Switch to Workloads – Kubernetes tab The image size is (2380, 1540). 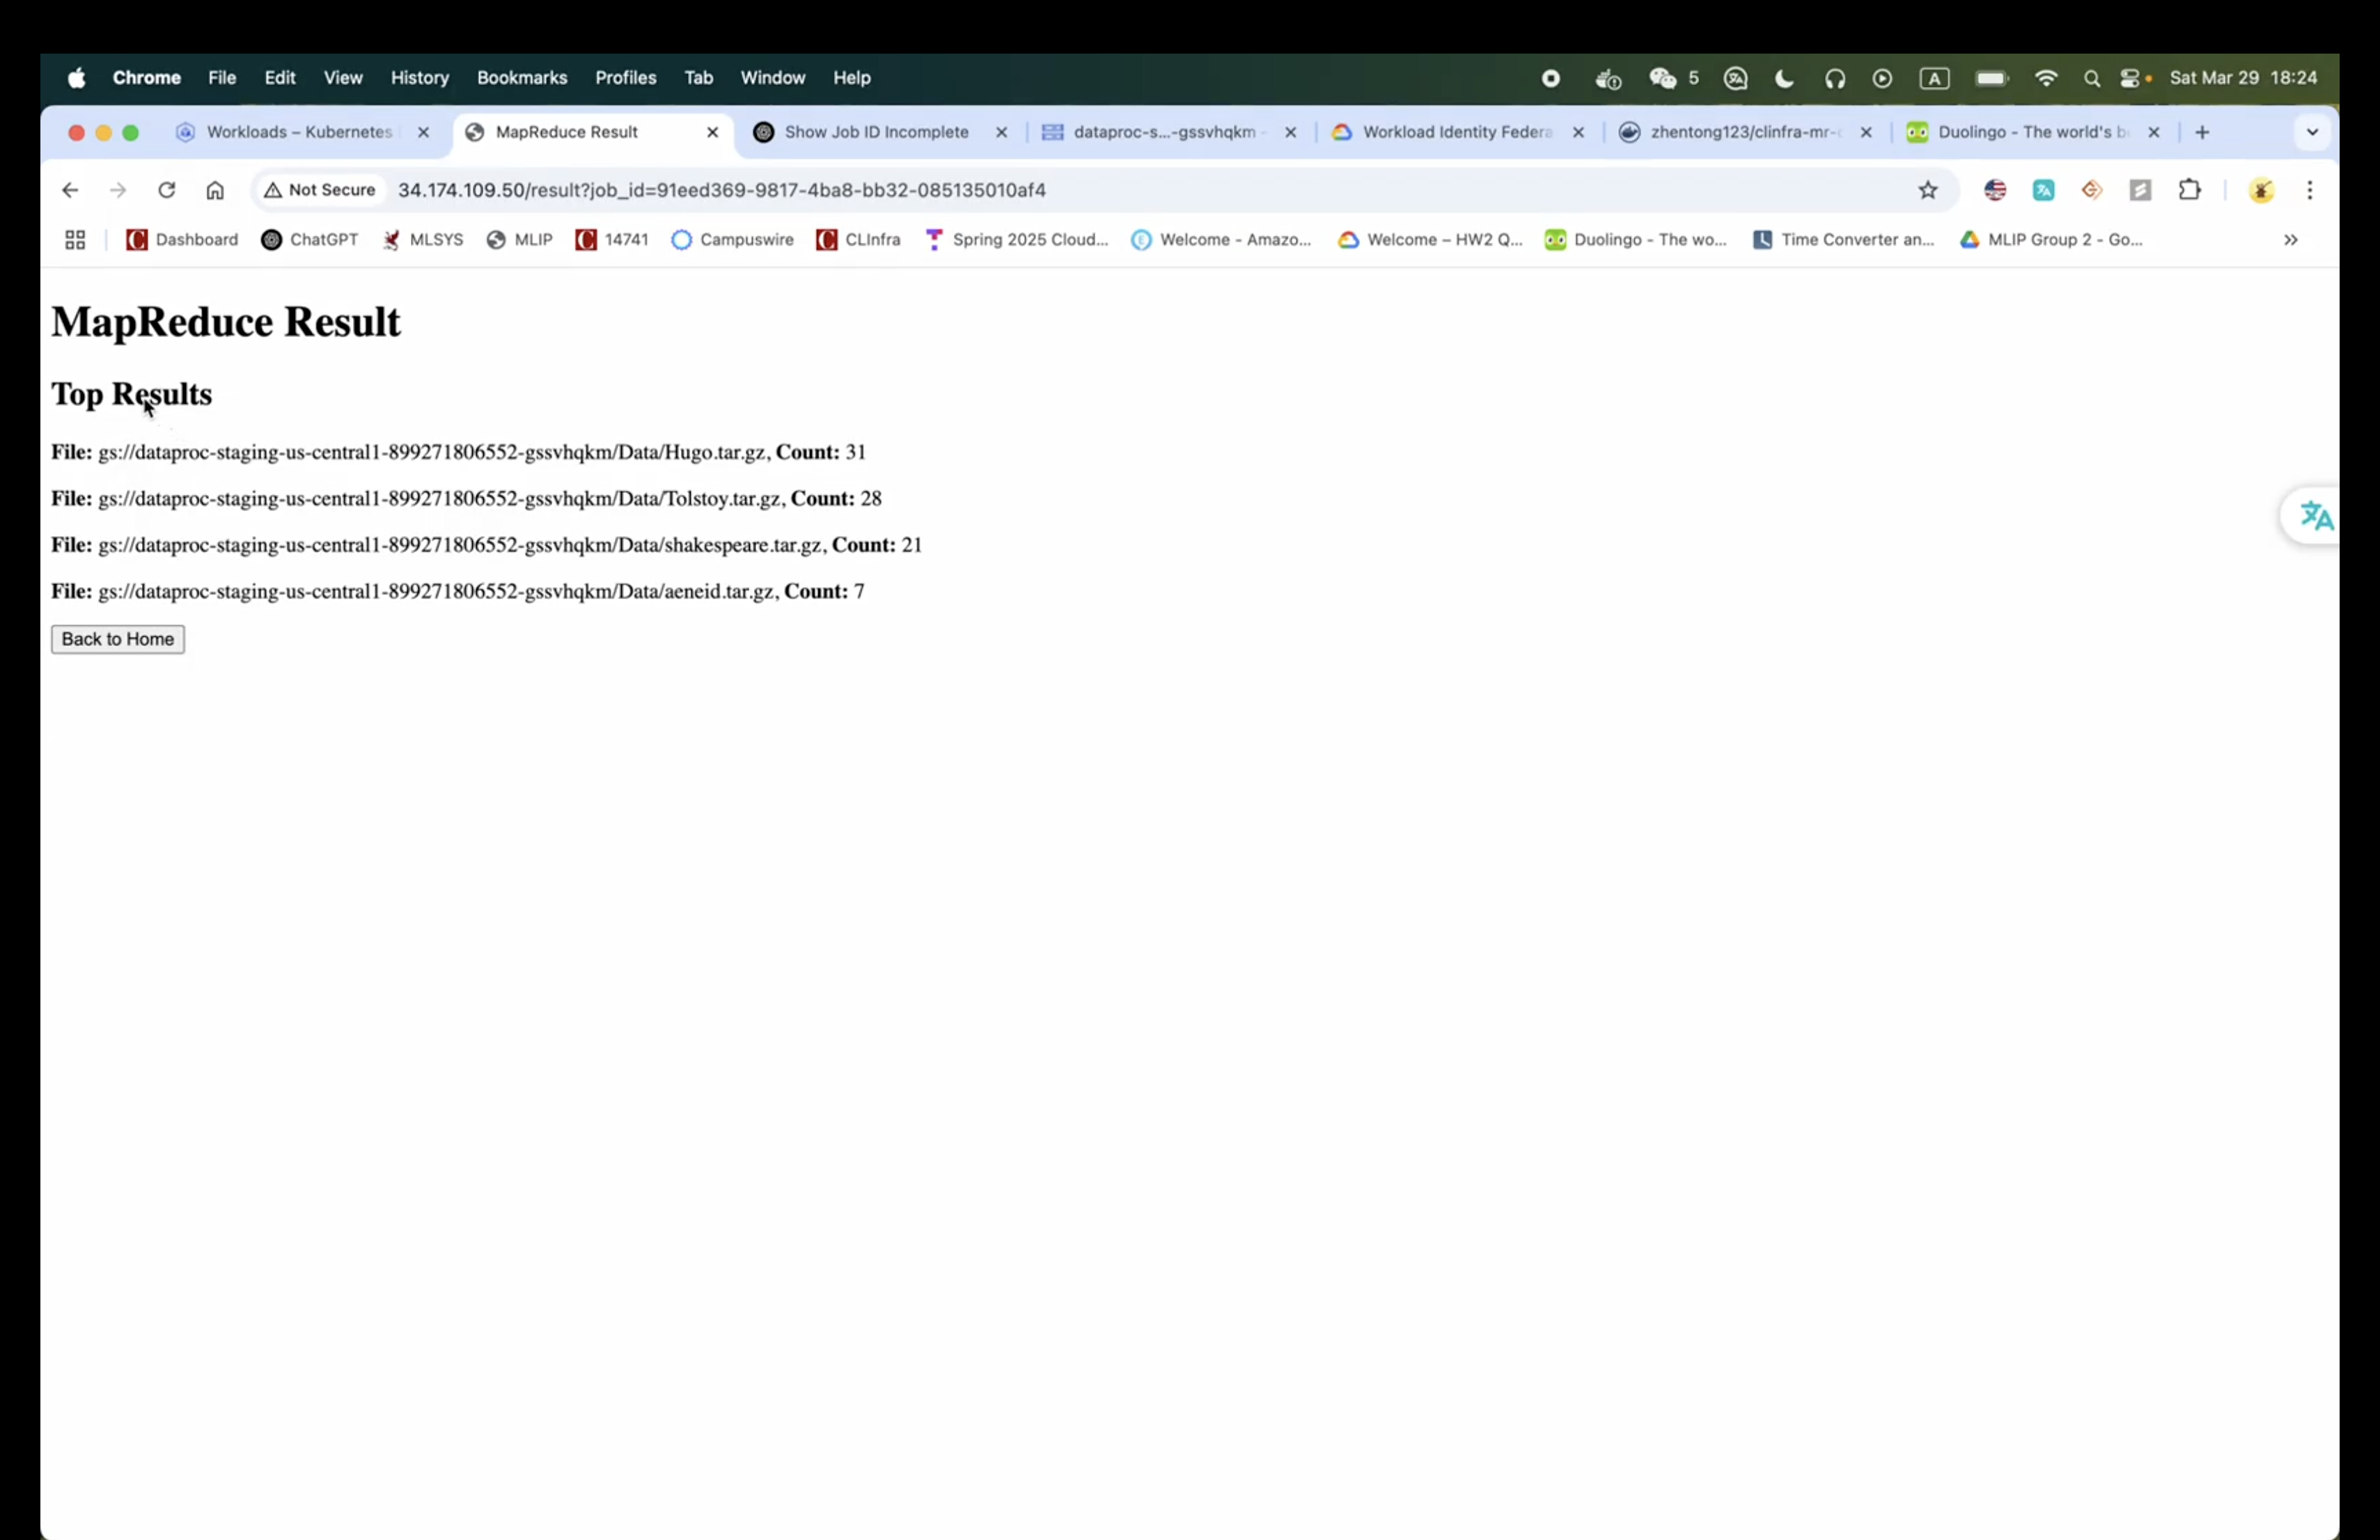[x=299, y=132]
